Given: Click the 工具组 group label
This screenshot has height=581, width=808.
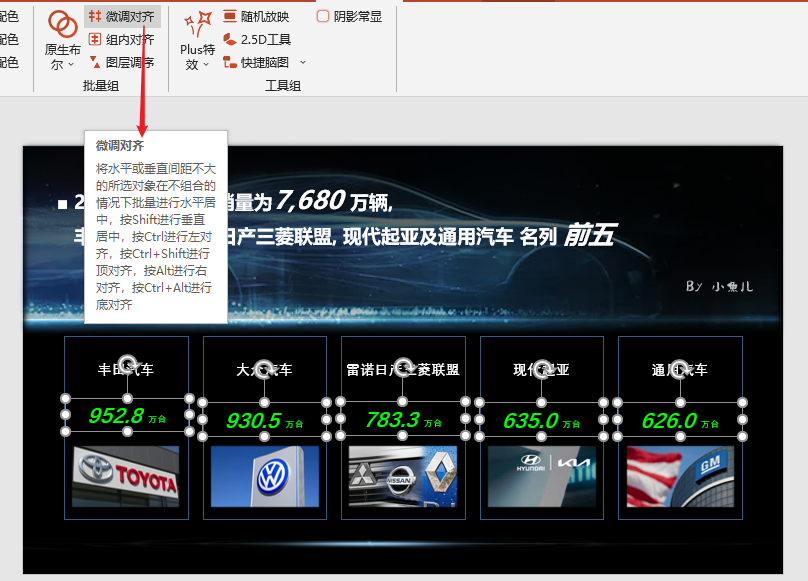Looking at the screenshot, I should [283, 86].
